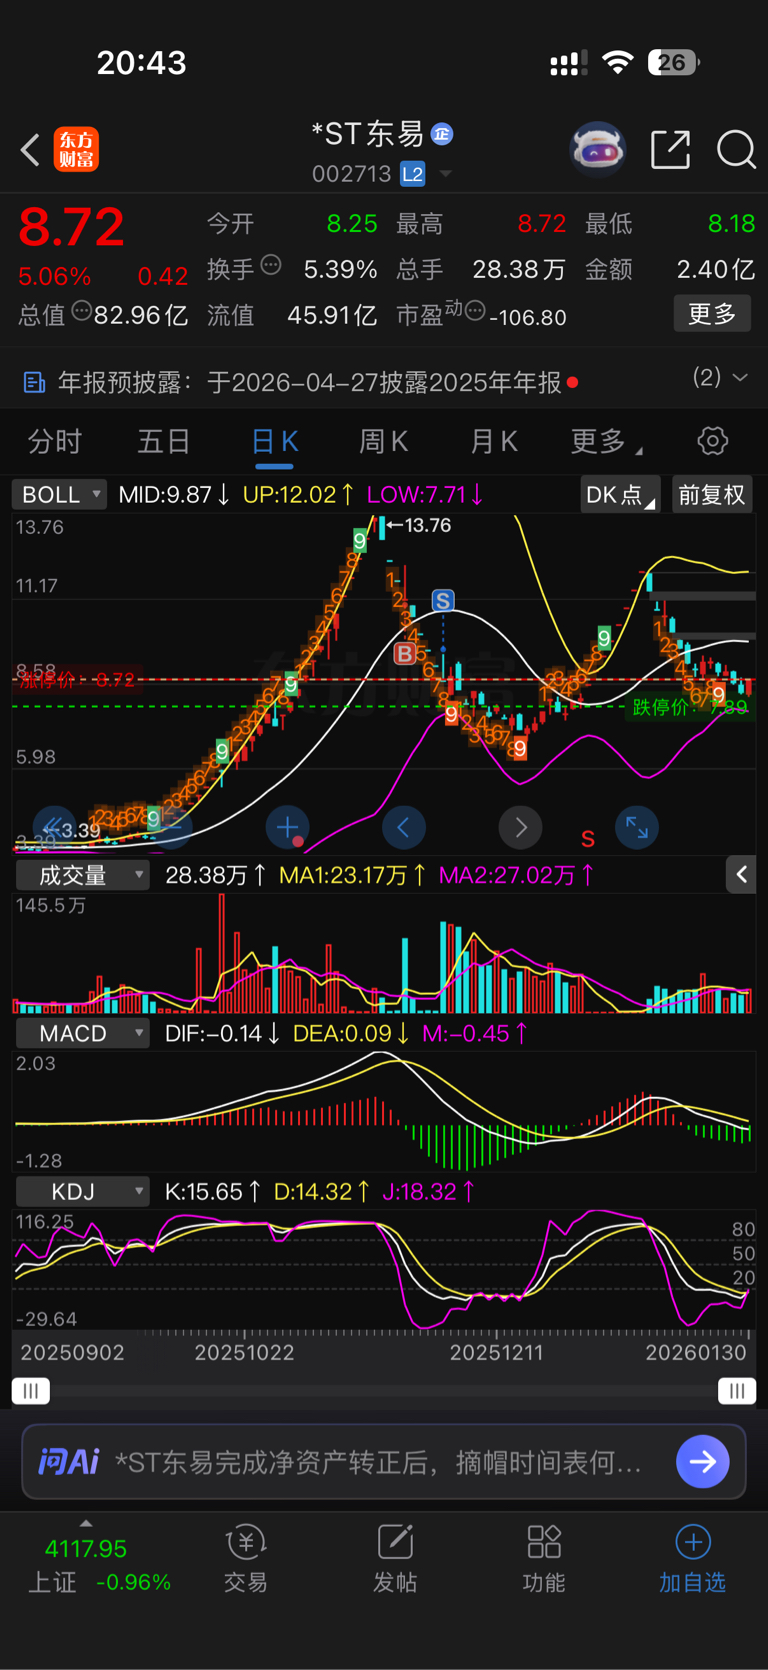Open the MACD indicator dropdown
768x1670 pixels.
tap(82, 1033)
